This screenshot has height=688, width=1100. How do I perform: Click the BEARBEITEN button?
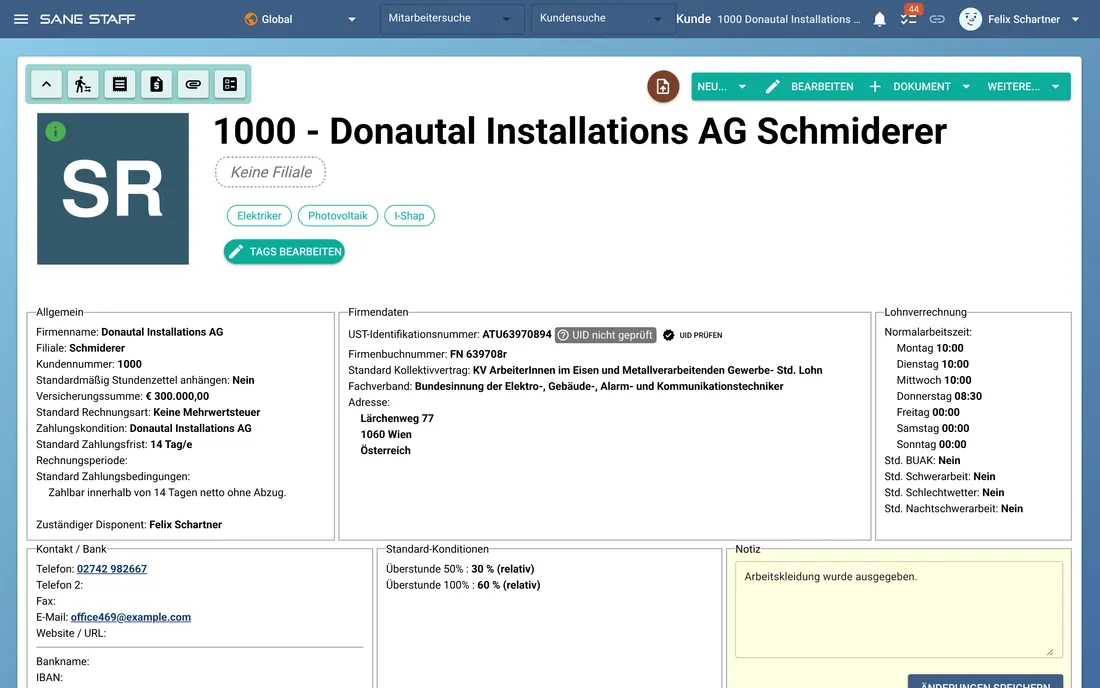click(x=809, y=86)
